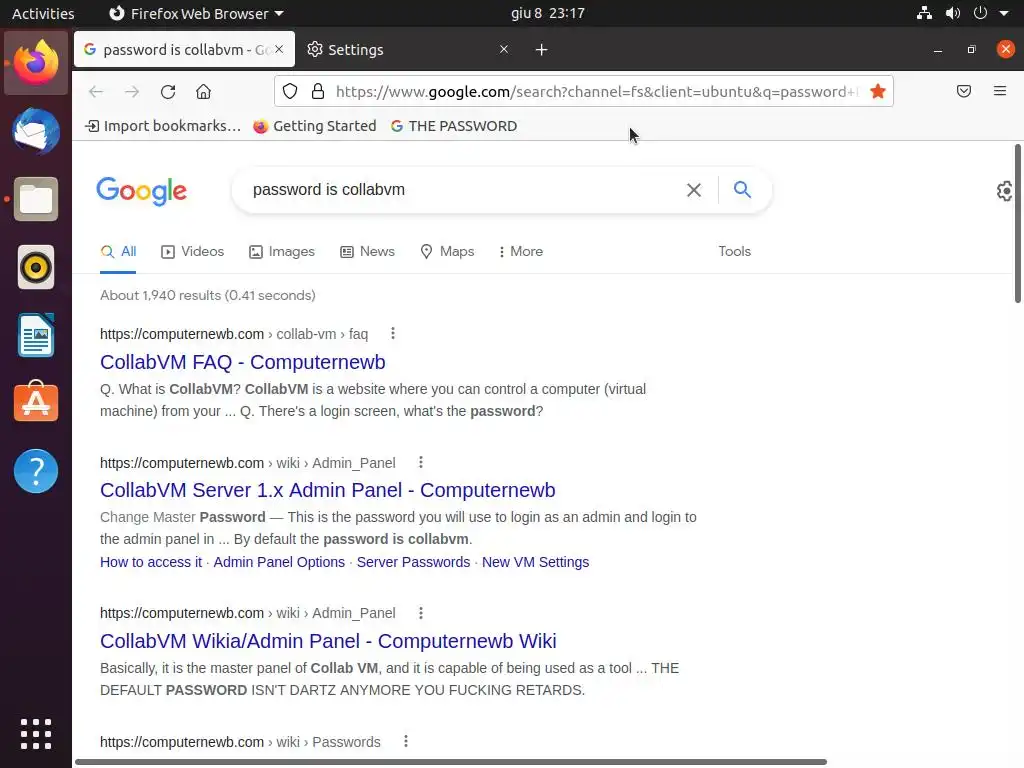Open options for the wiki Passwords result
The image size is (1024, 768).
[x=406, y=741]
